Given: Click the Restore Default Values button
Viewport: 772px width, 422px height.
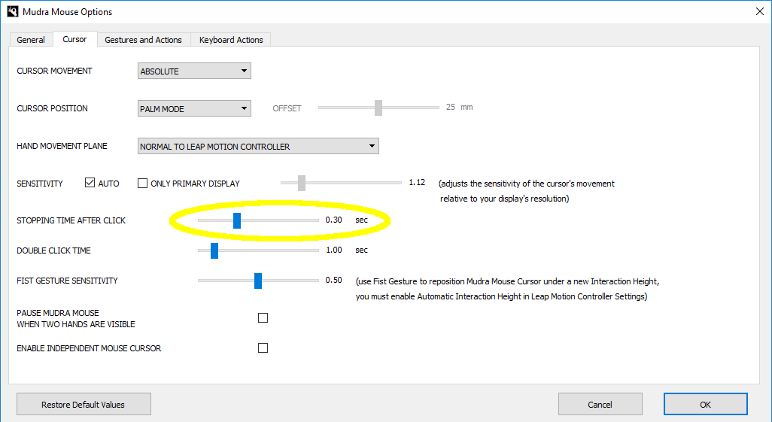Looking at the screenshot, I should [x=84, y=404].
